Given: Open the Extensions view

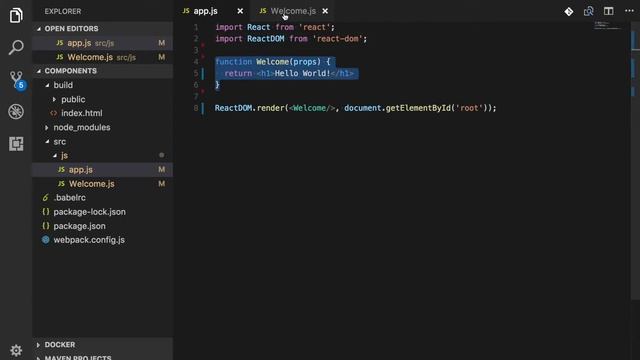Looking at the screenshot, I should tap(16, 144).
